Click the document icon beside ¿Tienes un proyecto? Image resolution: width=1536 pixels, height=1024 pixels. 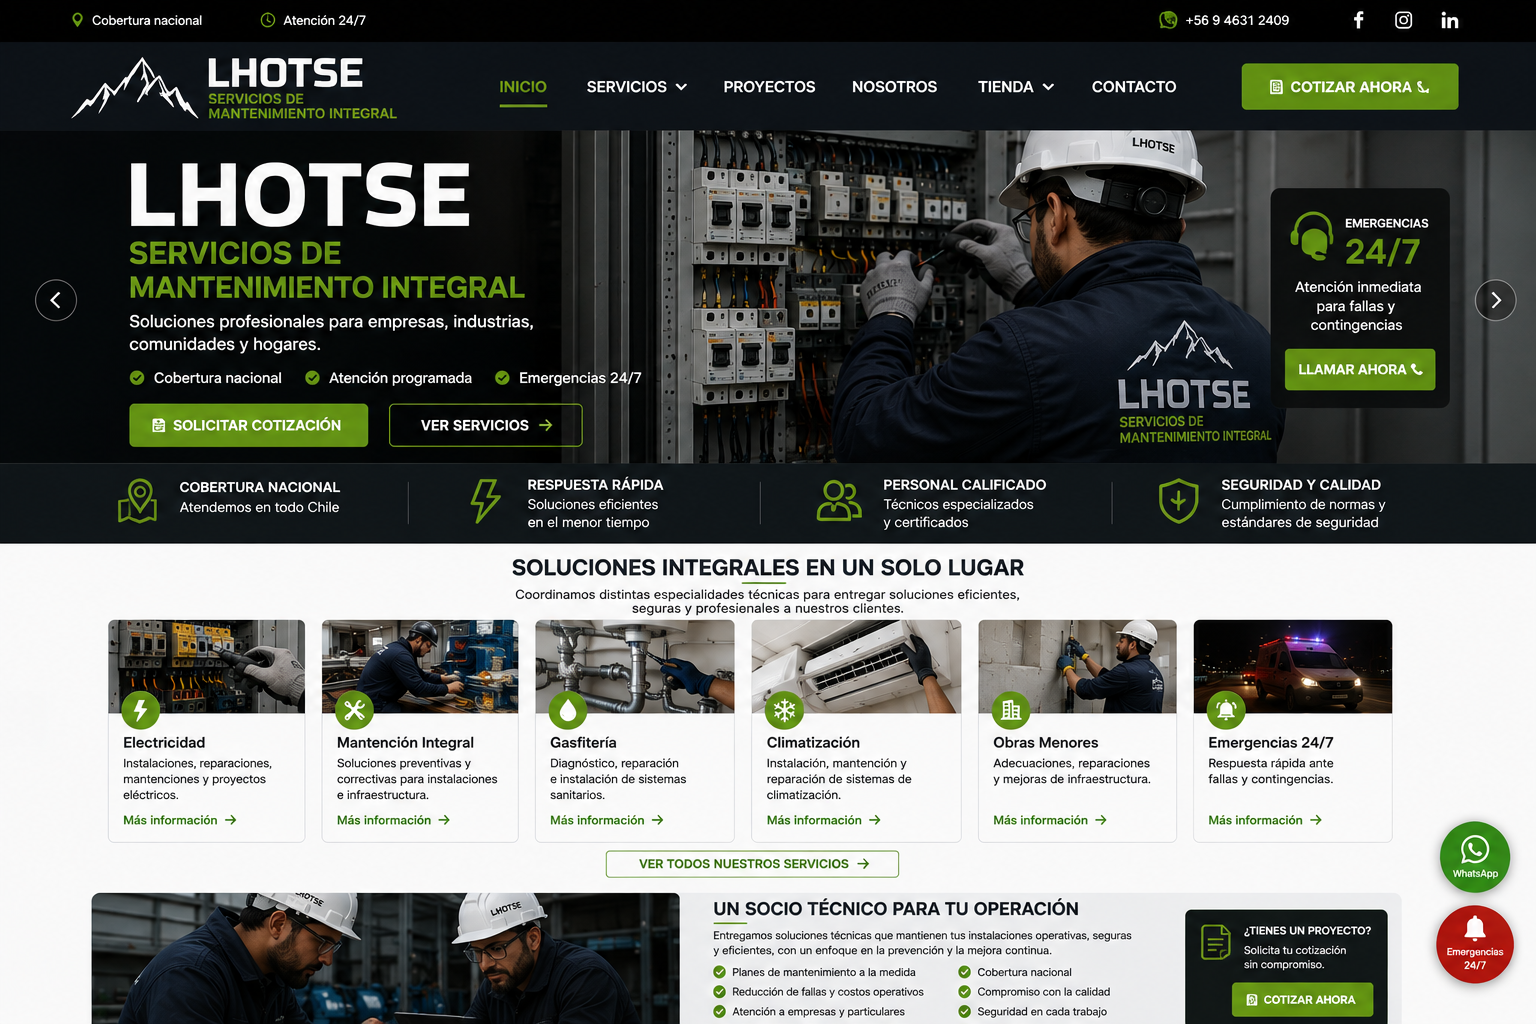pos(1216,941)
